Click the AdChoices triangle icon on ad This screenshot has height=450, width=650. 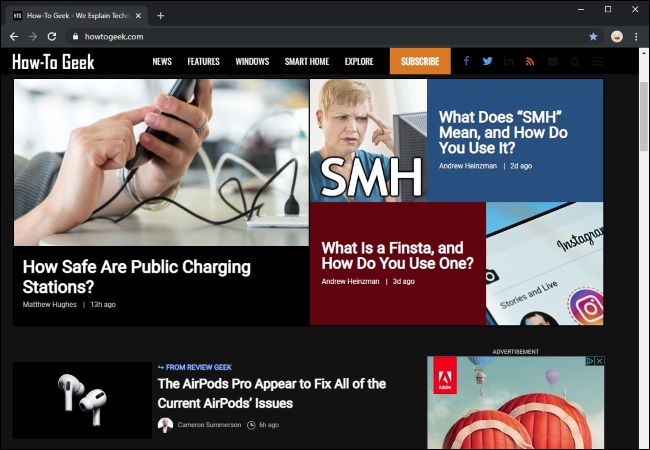[590, 361]
